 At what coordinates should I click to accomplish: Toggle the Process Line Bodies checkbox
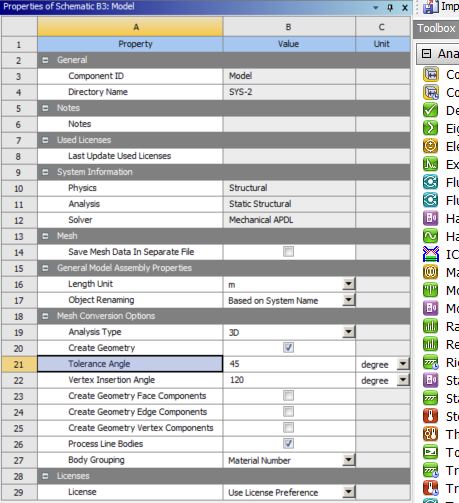coord(288,444)
